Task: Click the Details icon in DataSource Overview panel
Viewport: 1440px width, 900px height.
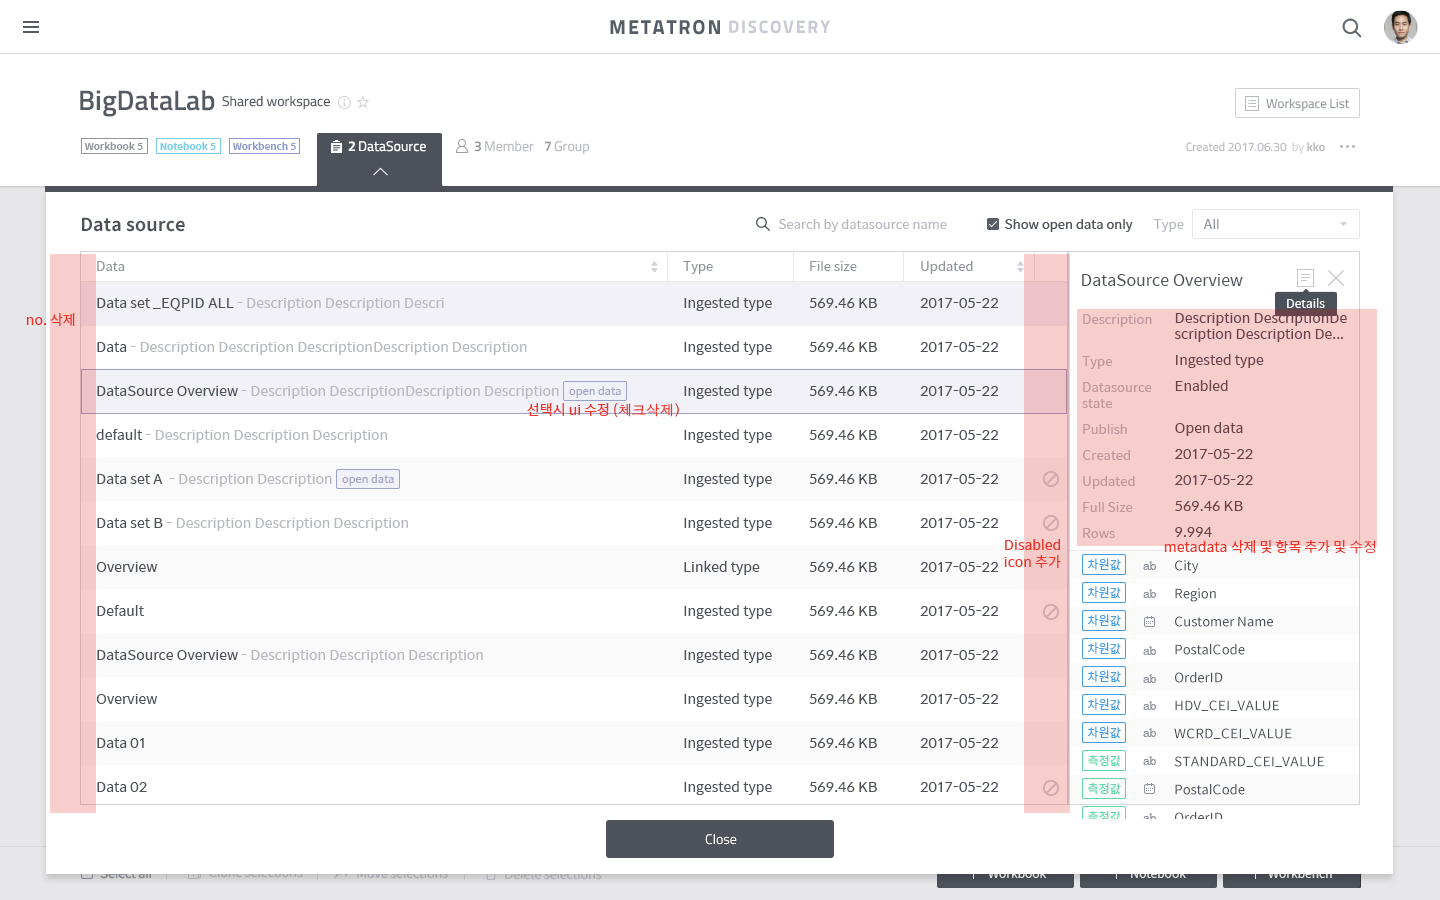Action: coord(1305,278)
